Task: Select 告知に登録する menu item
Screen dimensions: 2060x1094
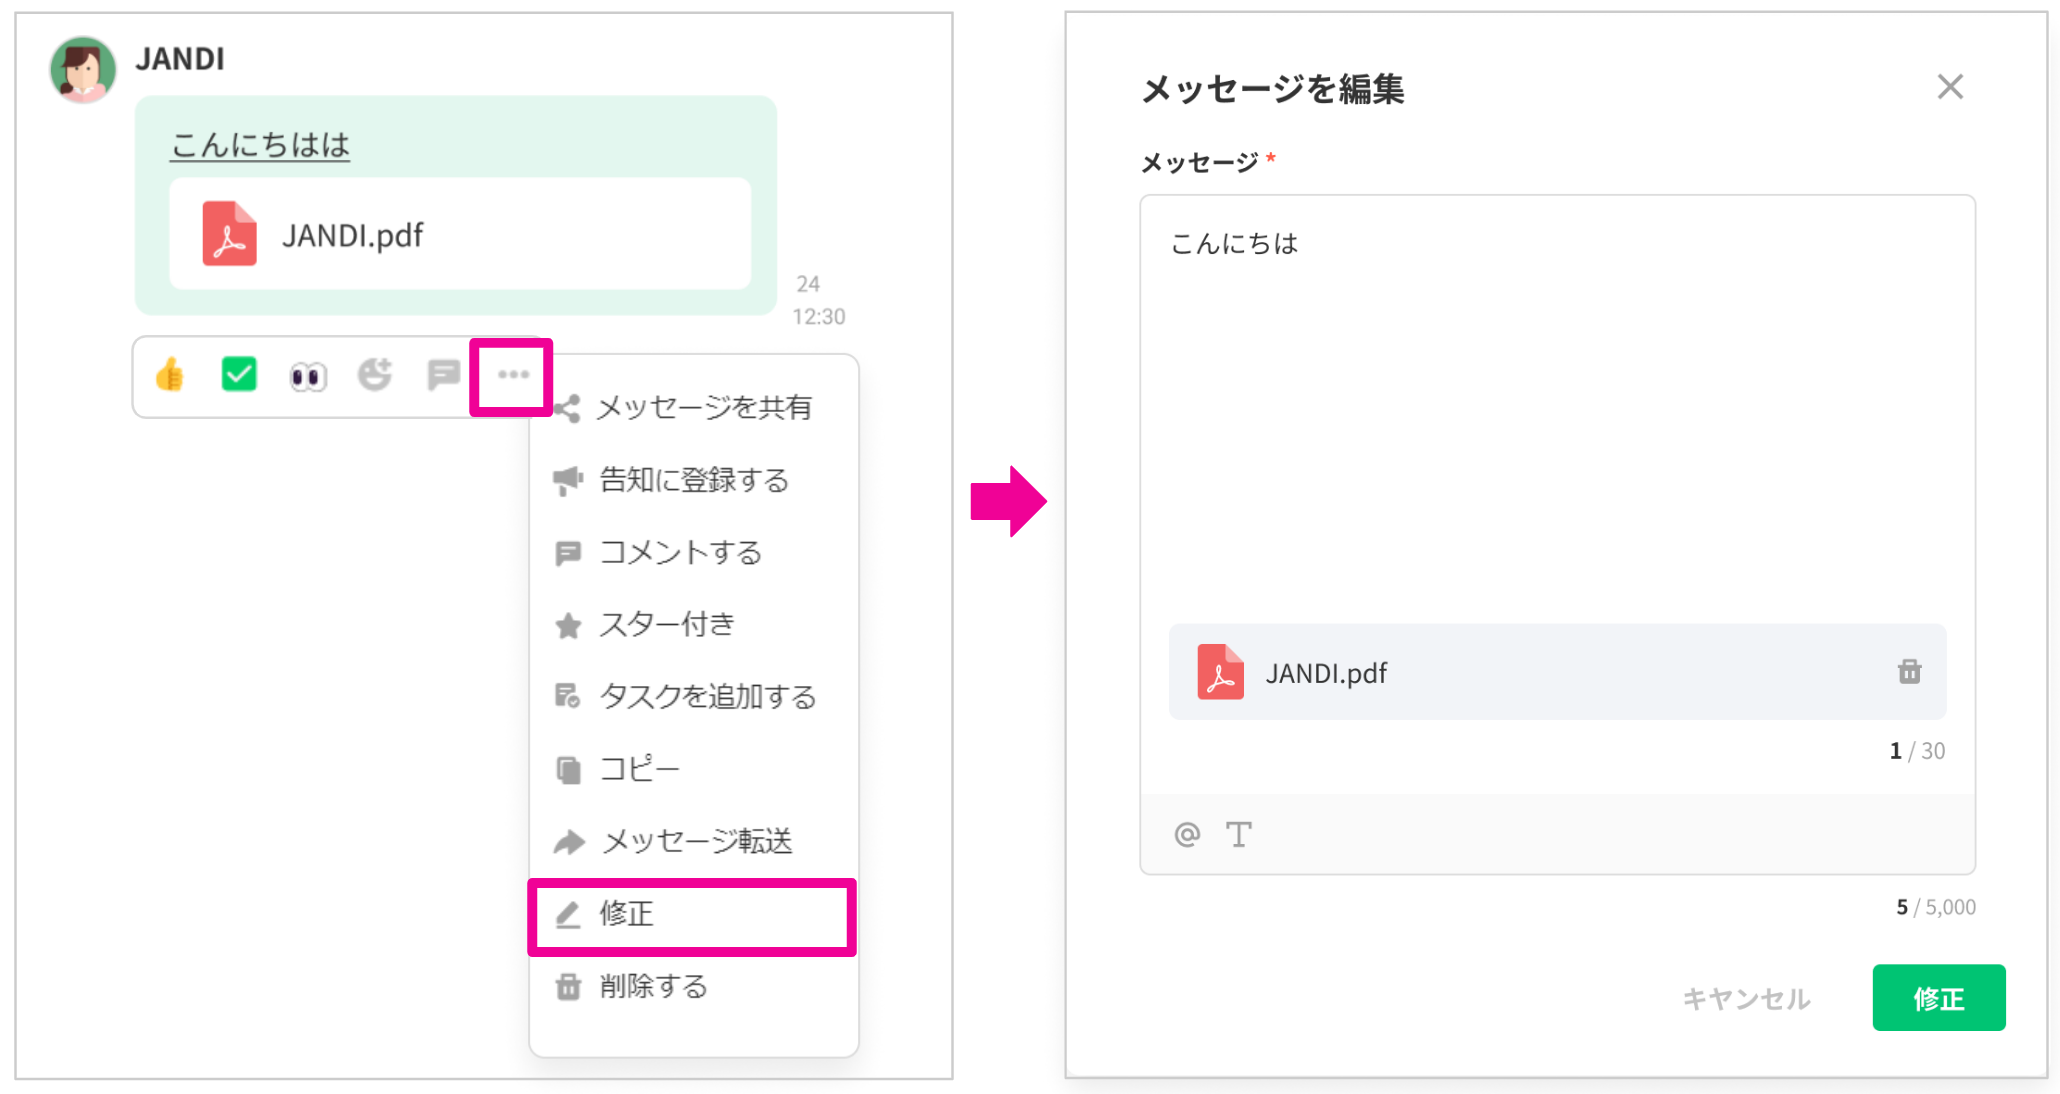Action: tap(693, 481)
